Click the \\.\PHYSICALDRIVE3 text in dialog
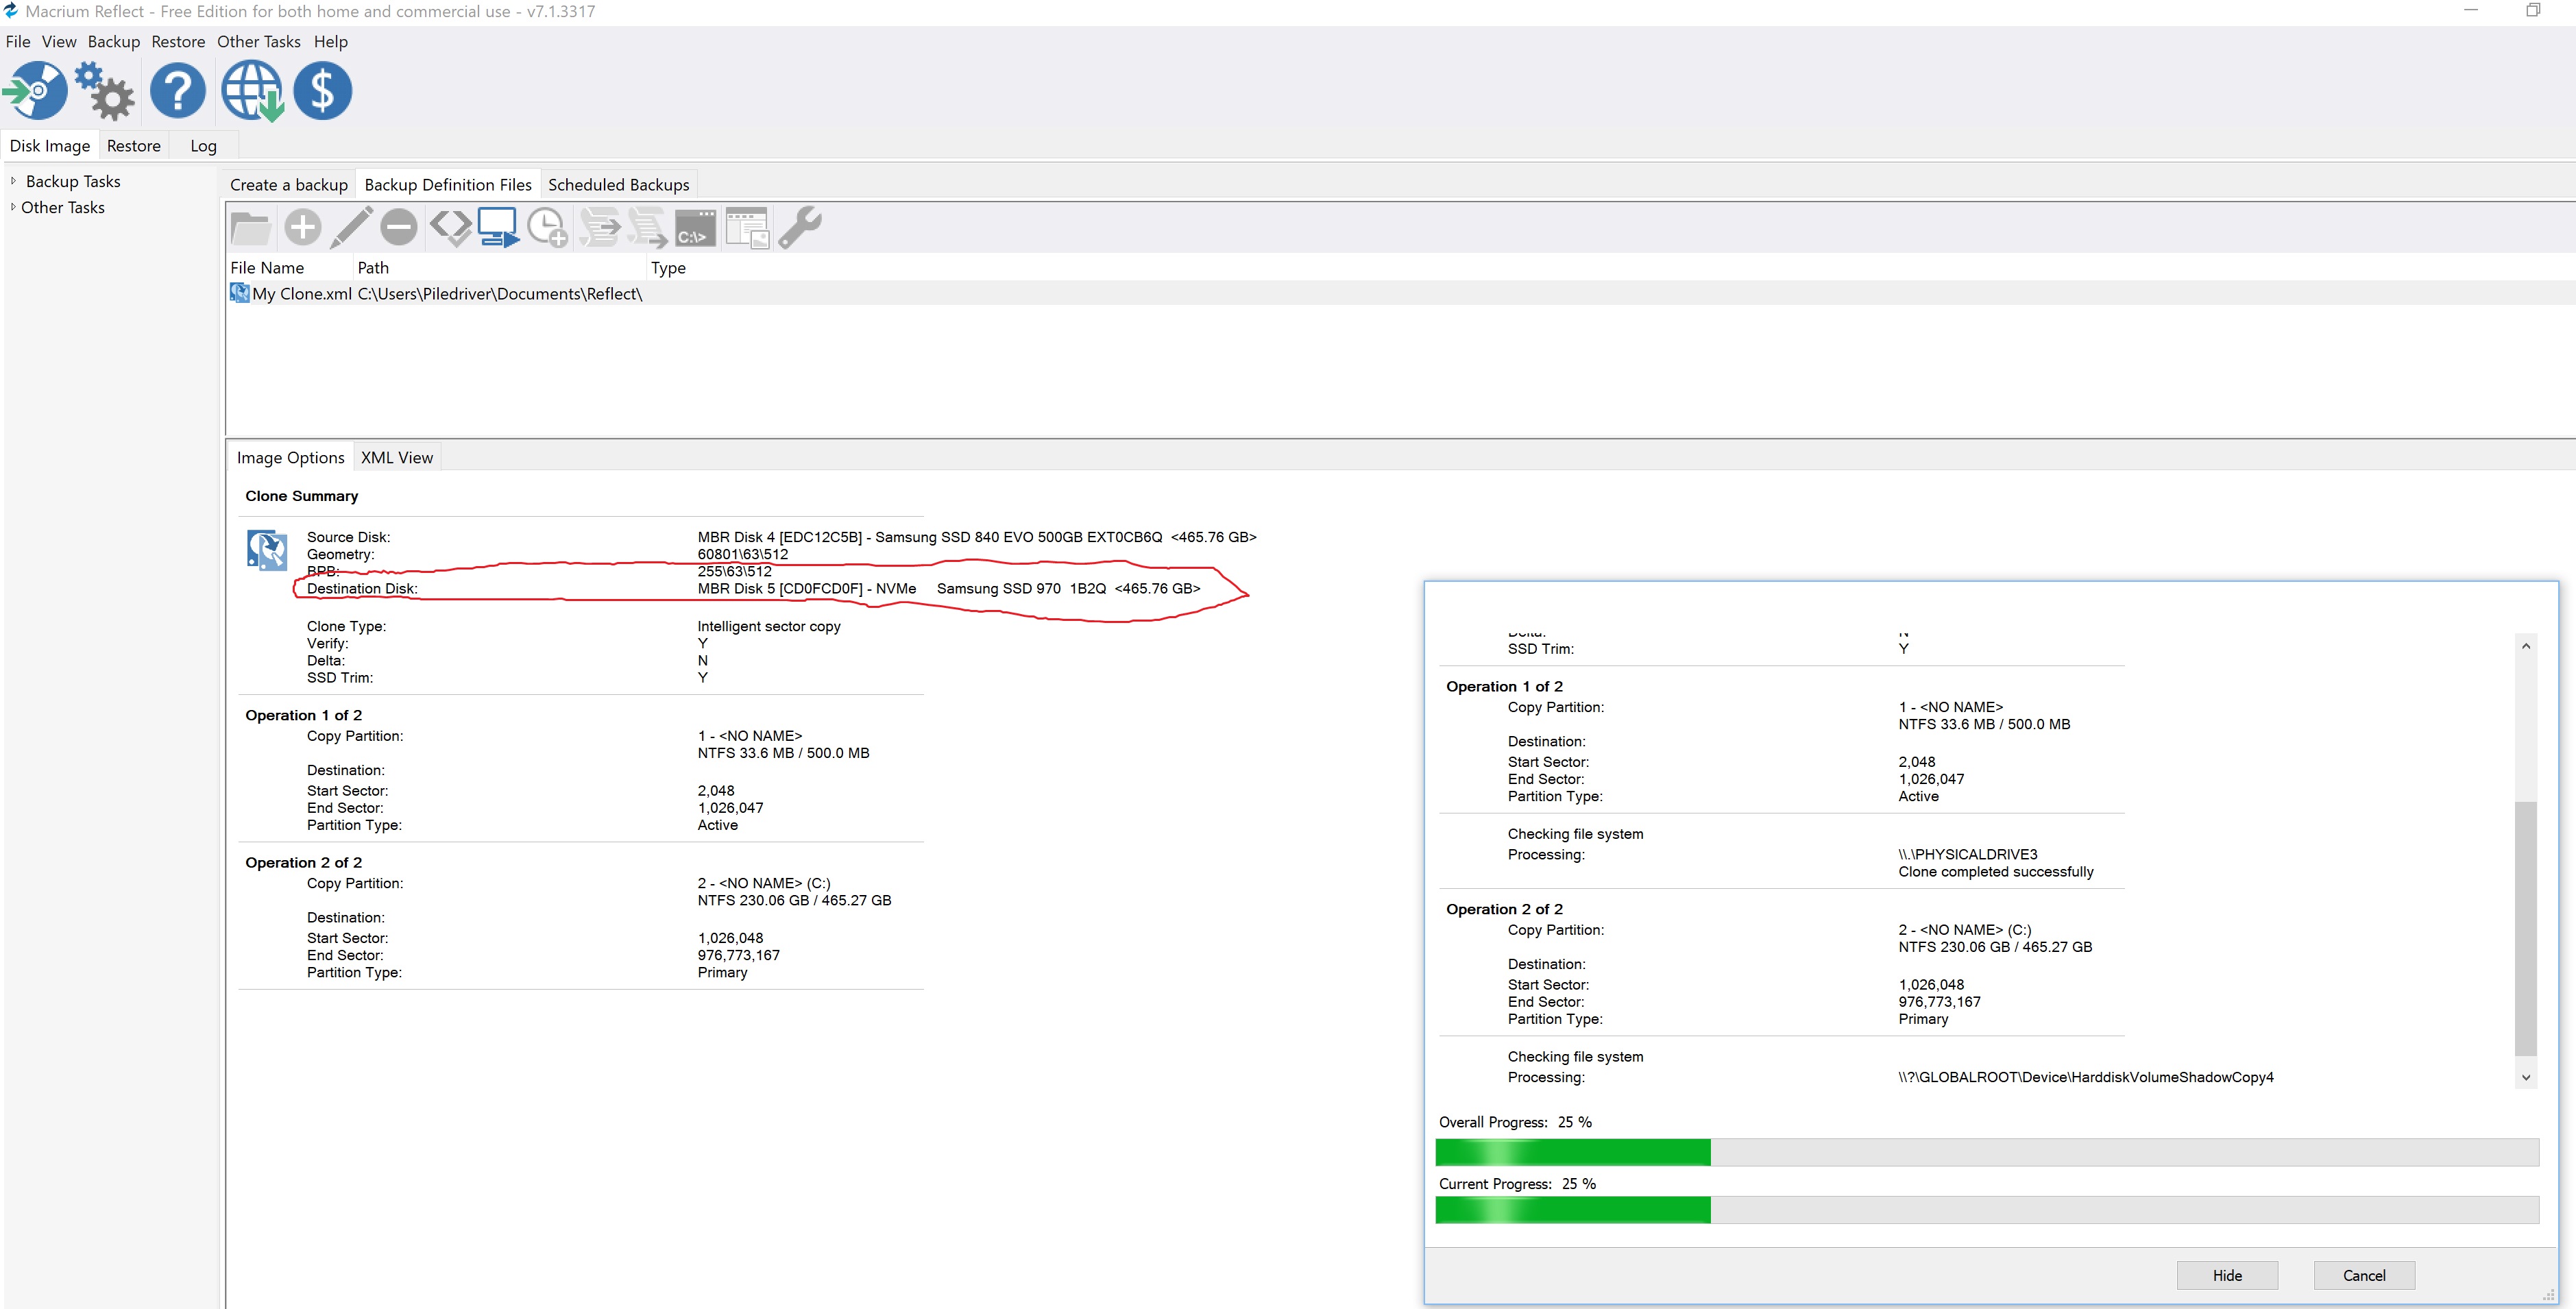This screenshot has width=2576, height=1309. coord(1967,854)
